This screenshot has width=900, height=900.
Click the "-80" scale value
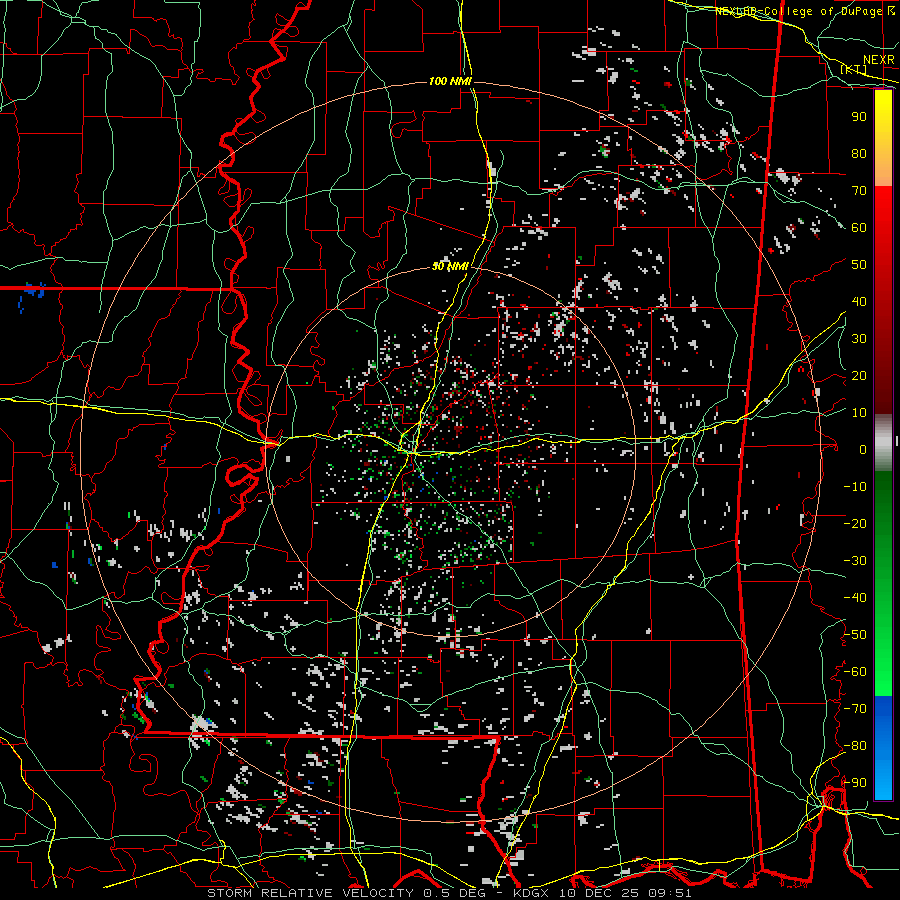(x=855, y=746)
